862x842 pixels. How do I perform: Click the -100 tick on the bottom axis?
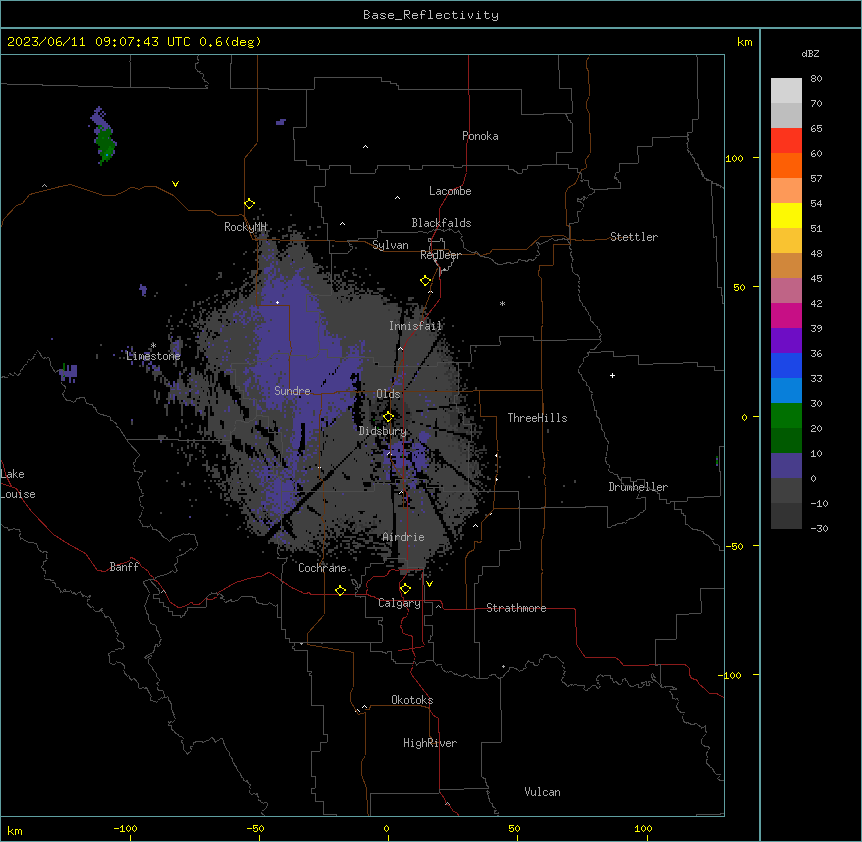126,828
